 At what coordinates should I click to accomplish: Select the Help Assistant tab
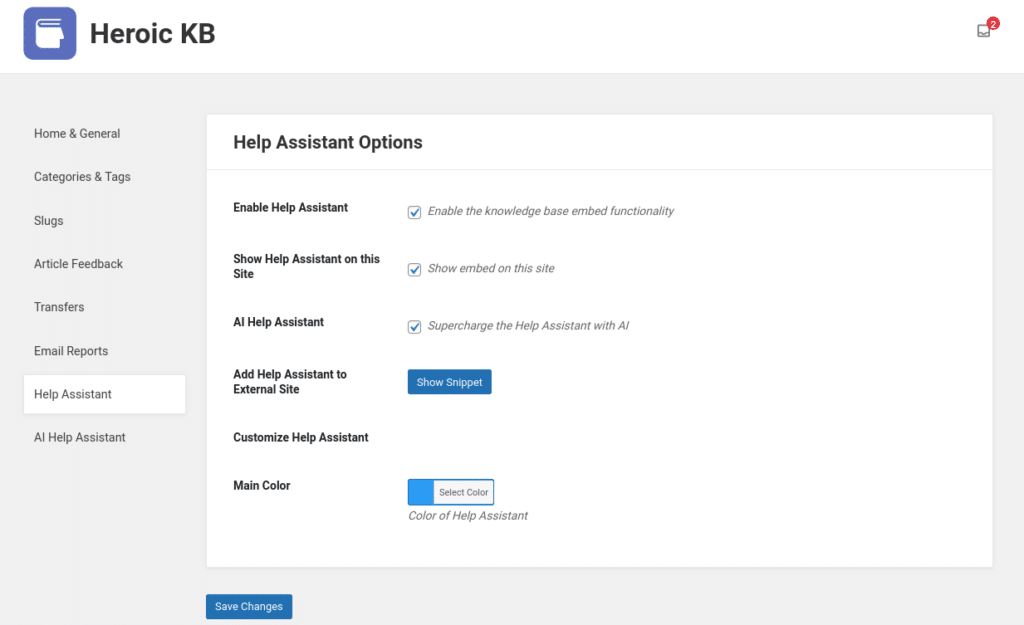(75, 393)
